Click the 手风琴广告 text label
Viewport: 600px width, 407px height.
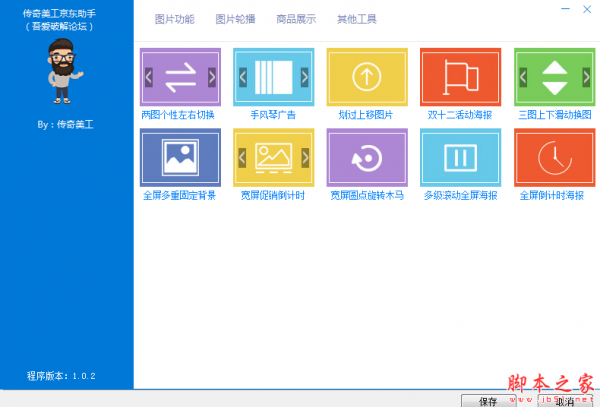(x=273, y=115)
